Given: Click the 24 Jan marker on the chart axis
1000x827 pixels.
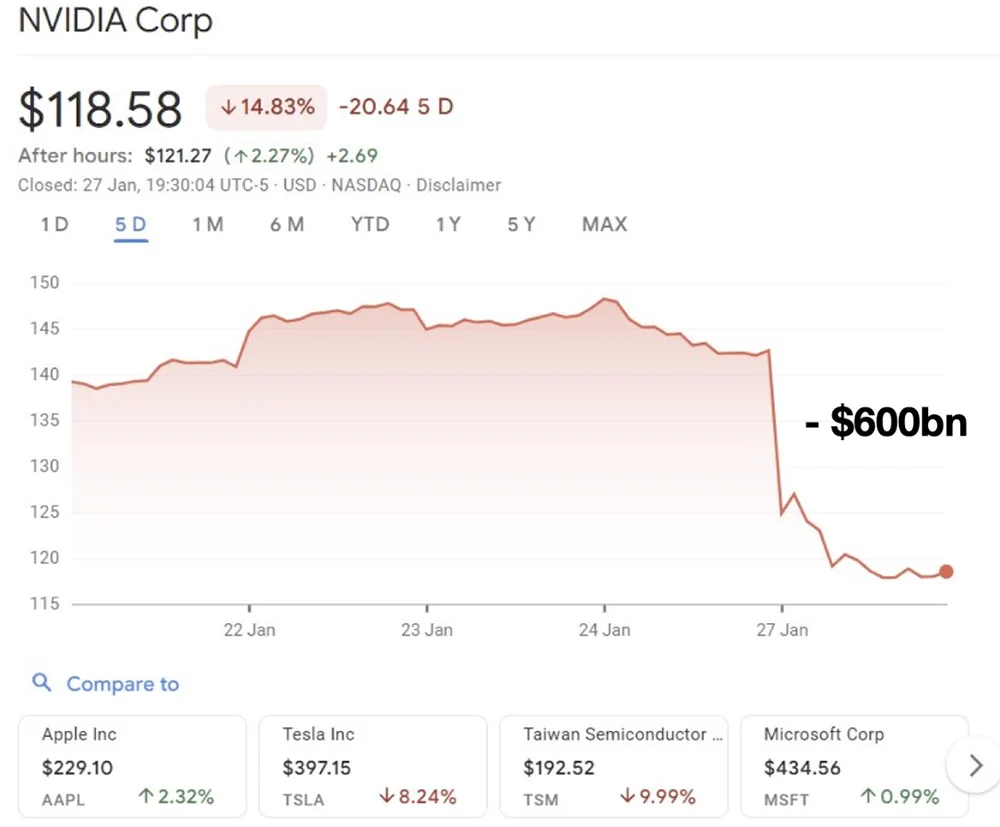Looking at the screenshot, I should tap(604, 630).
